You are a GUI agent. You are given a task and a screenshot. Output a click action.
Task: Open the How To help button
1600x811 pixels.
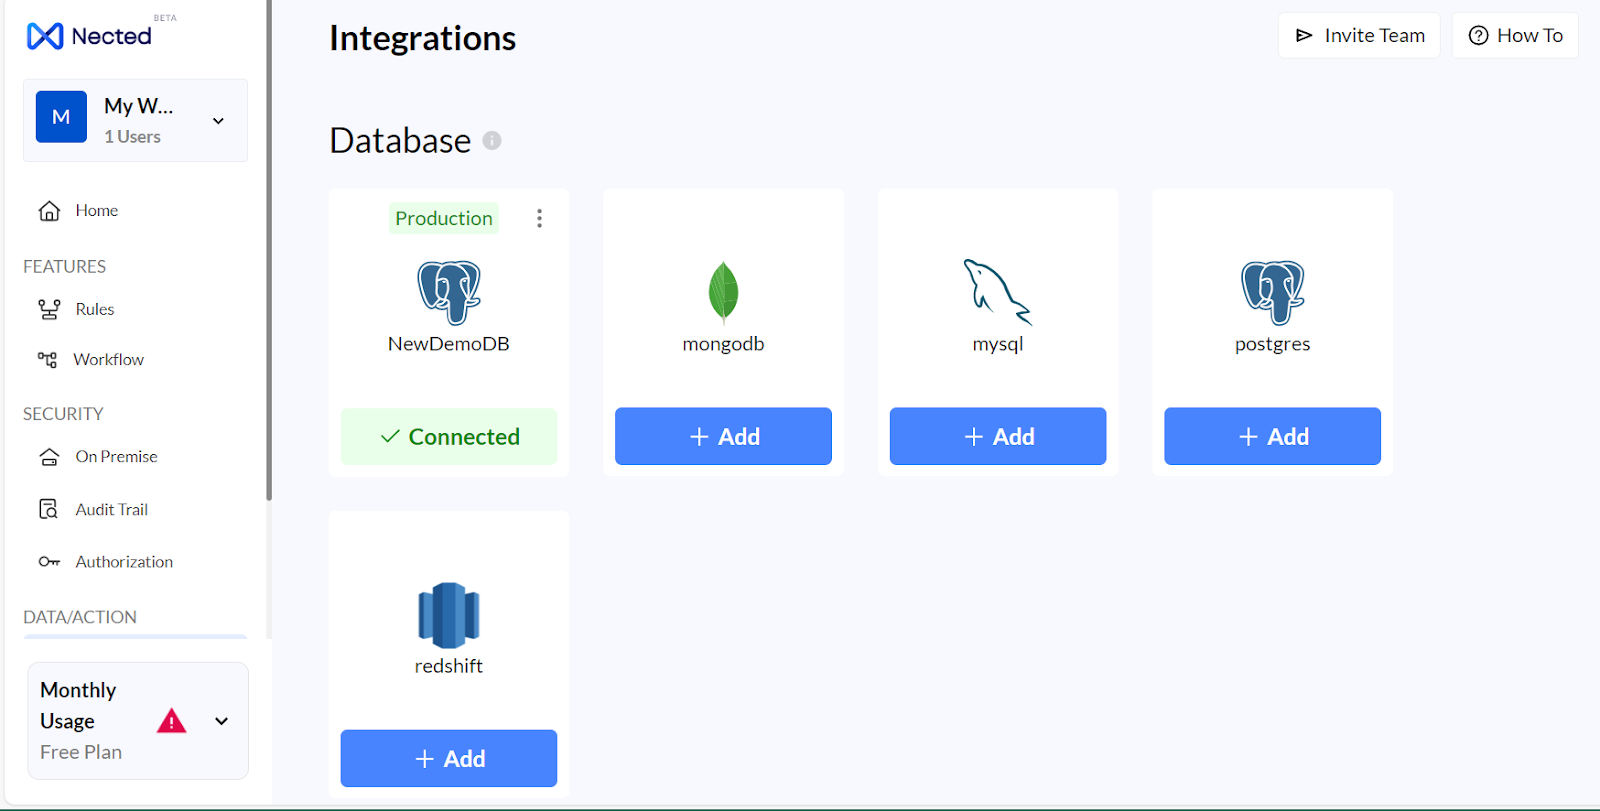pyautogui.click(x=1515, y=36)
